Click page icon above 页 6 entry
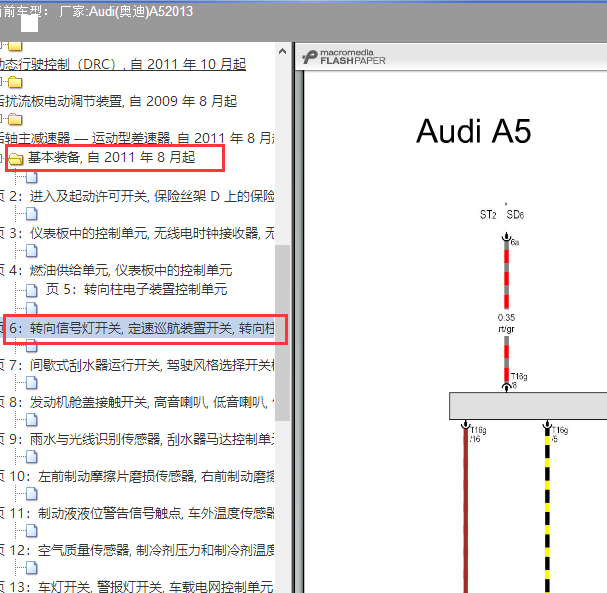The image size is (607, 593). tap(31, 308)
